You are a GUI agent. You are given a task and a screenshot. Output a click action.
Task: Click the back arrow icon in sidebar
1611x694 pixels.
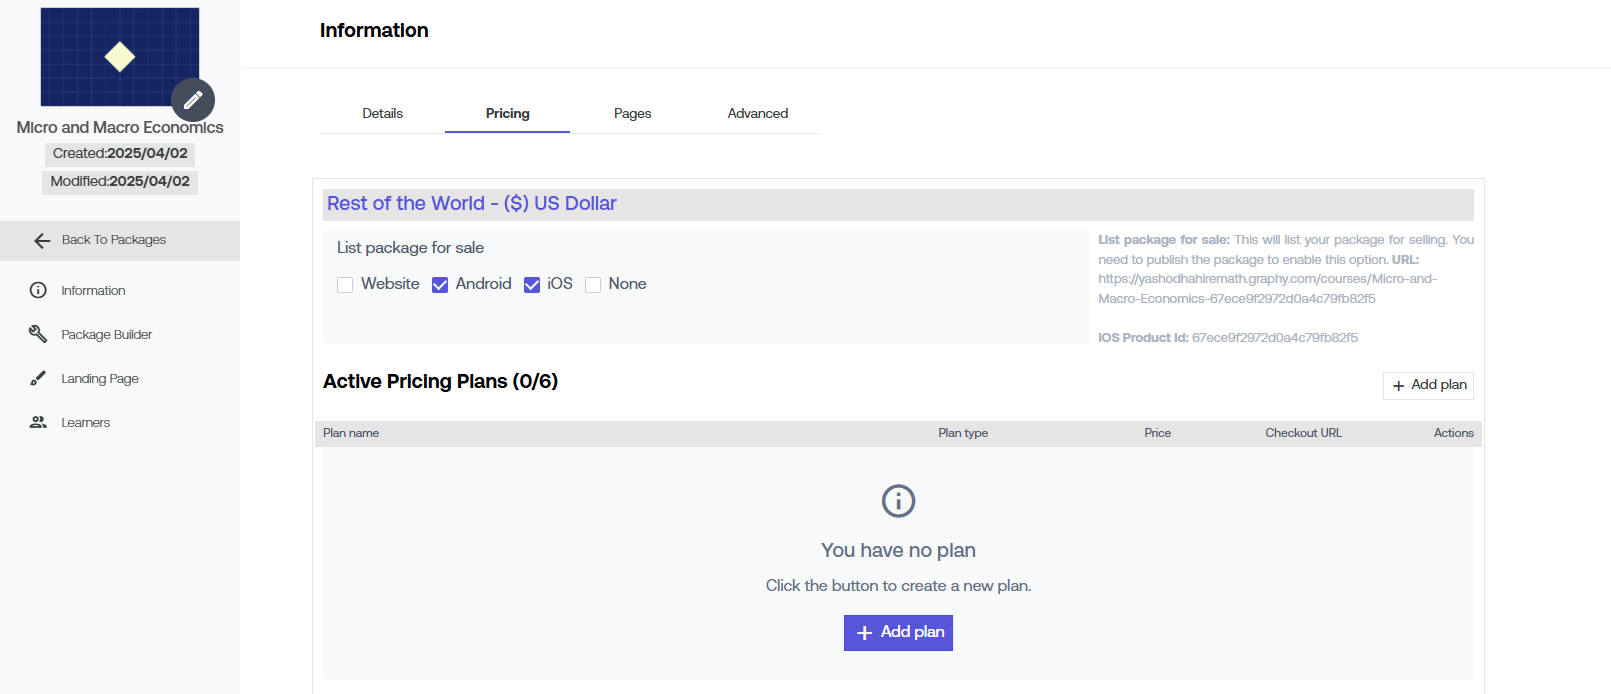click(42, 241)
